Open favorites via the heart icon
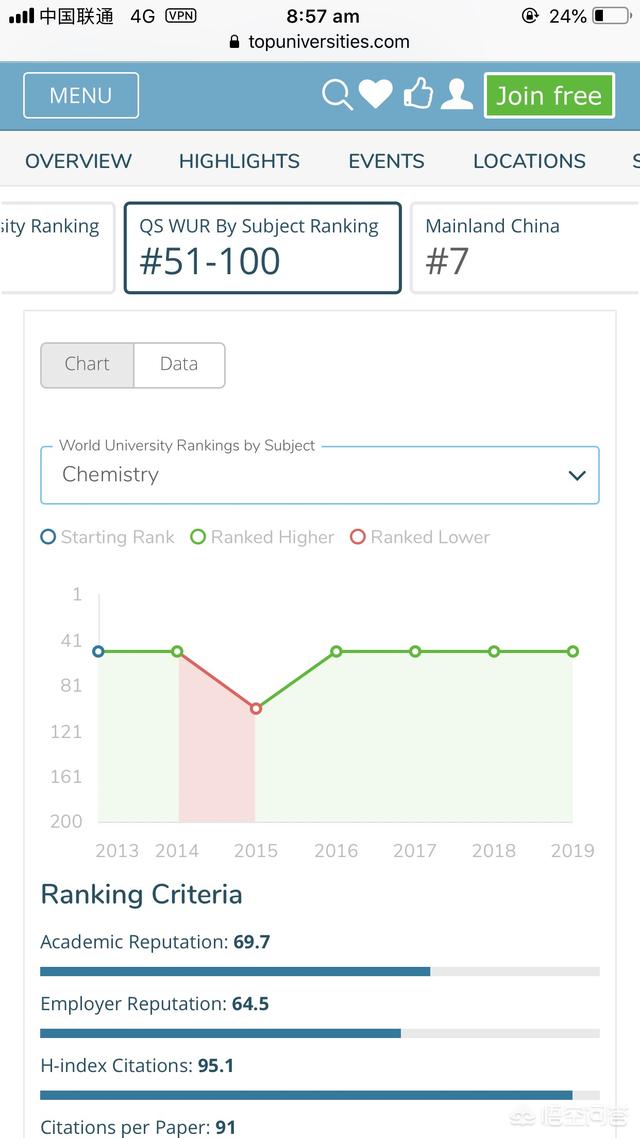Screen dimensions: 640x1138 (x=376, y=95)
